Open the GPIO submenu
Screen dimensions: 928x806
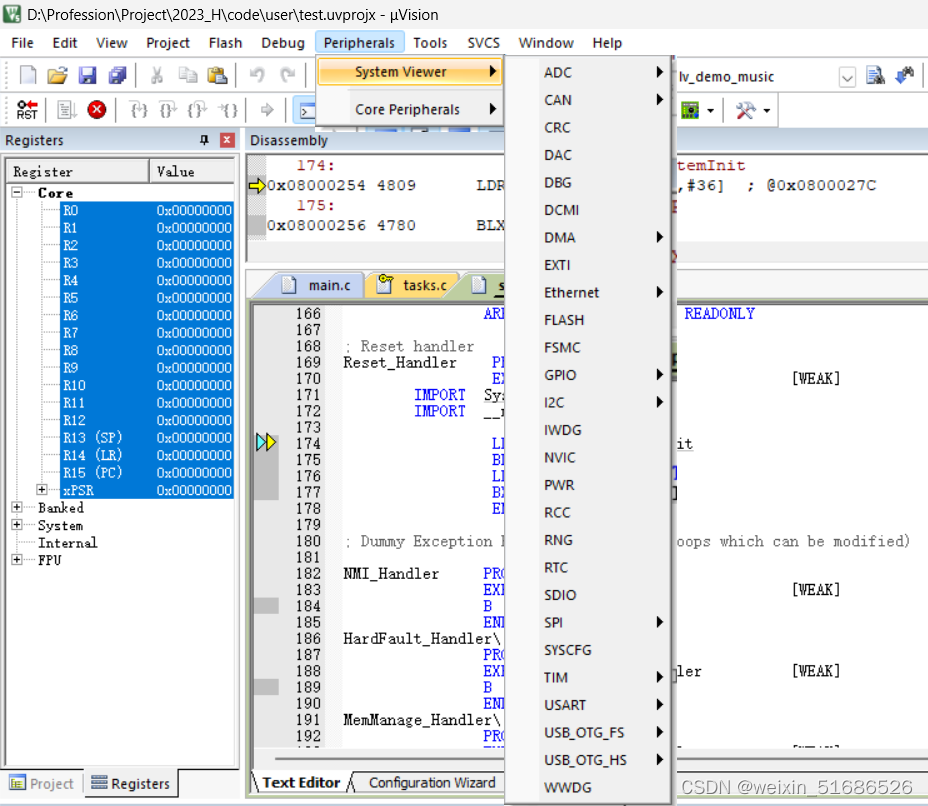[588, 375]
